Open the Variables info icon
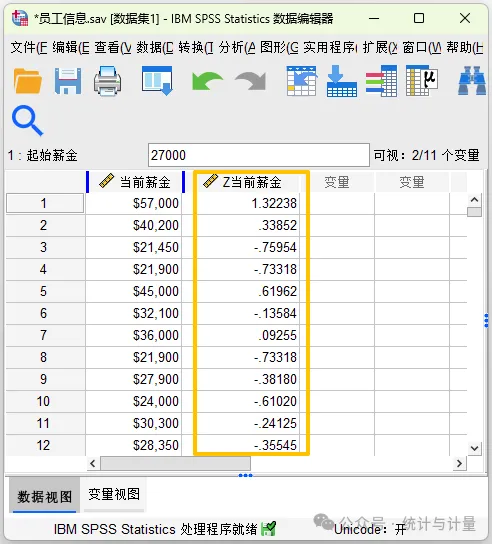492x544 pixels. pyautogui.click(x=381, y=81)
